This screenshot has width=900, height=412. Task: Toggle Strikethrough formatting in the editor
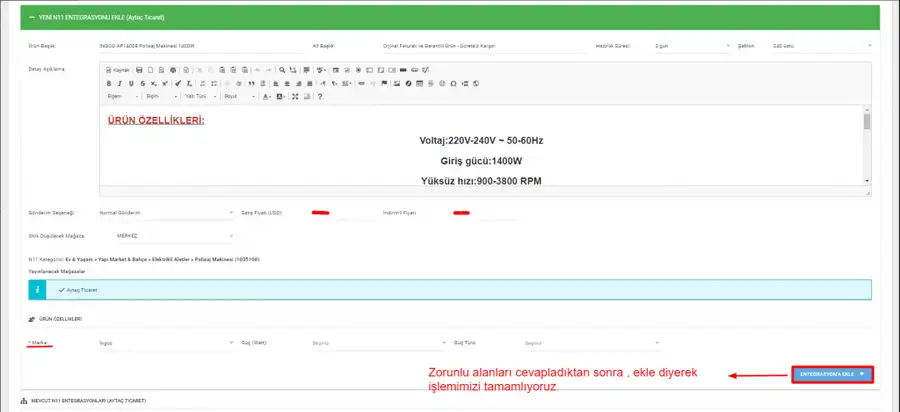pyautogui.click(x=143, y=84)
